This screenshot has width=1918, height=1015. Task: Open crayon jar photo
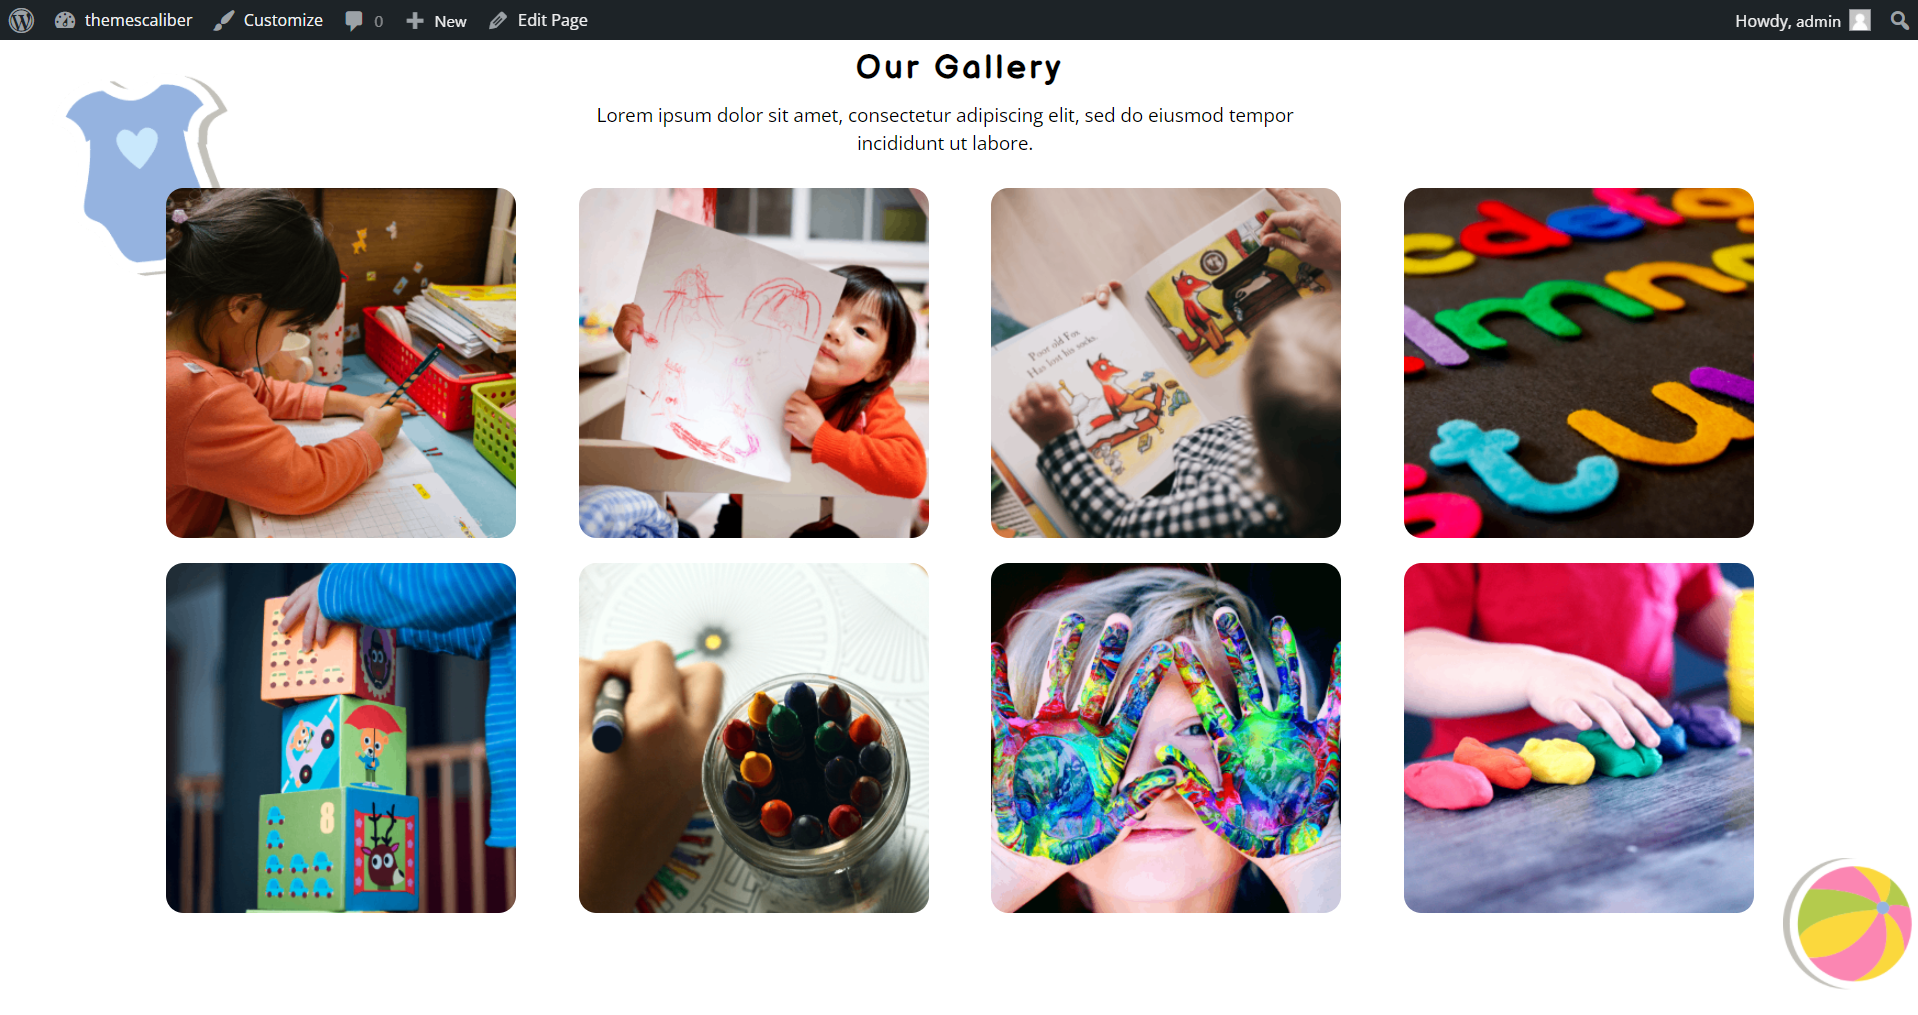(x=754, y=738)
